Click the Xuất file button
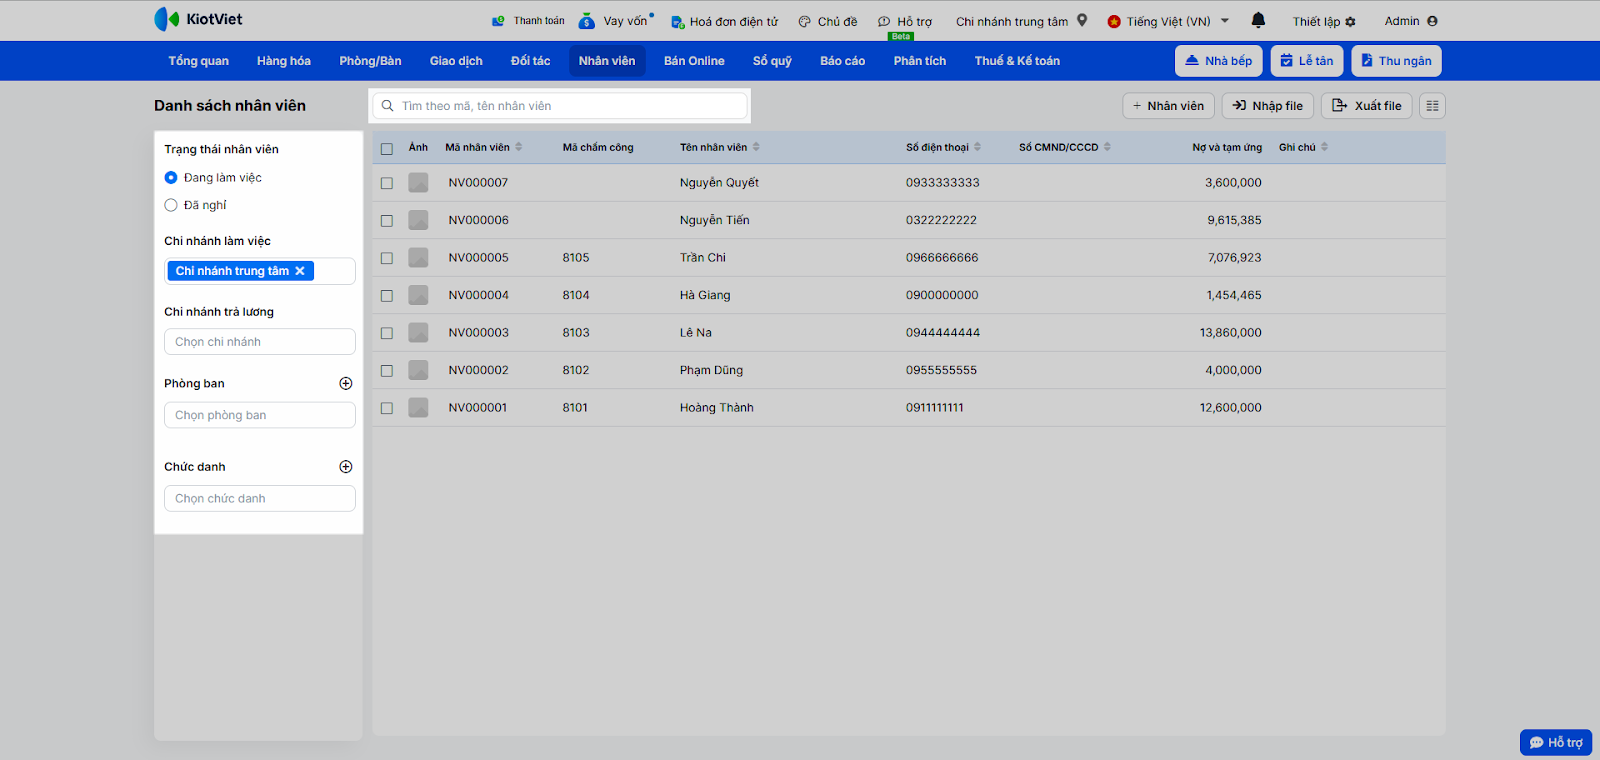This screenshot has width=1600, height=760. 1367,106
